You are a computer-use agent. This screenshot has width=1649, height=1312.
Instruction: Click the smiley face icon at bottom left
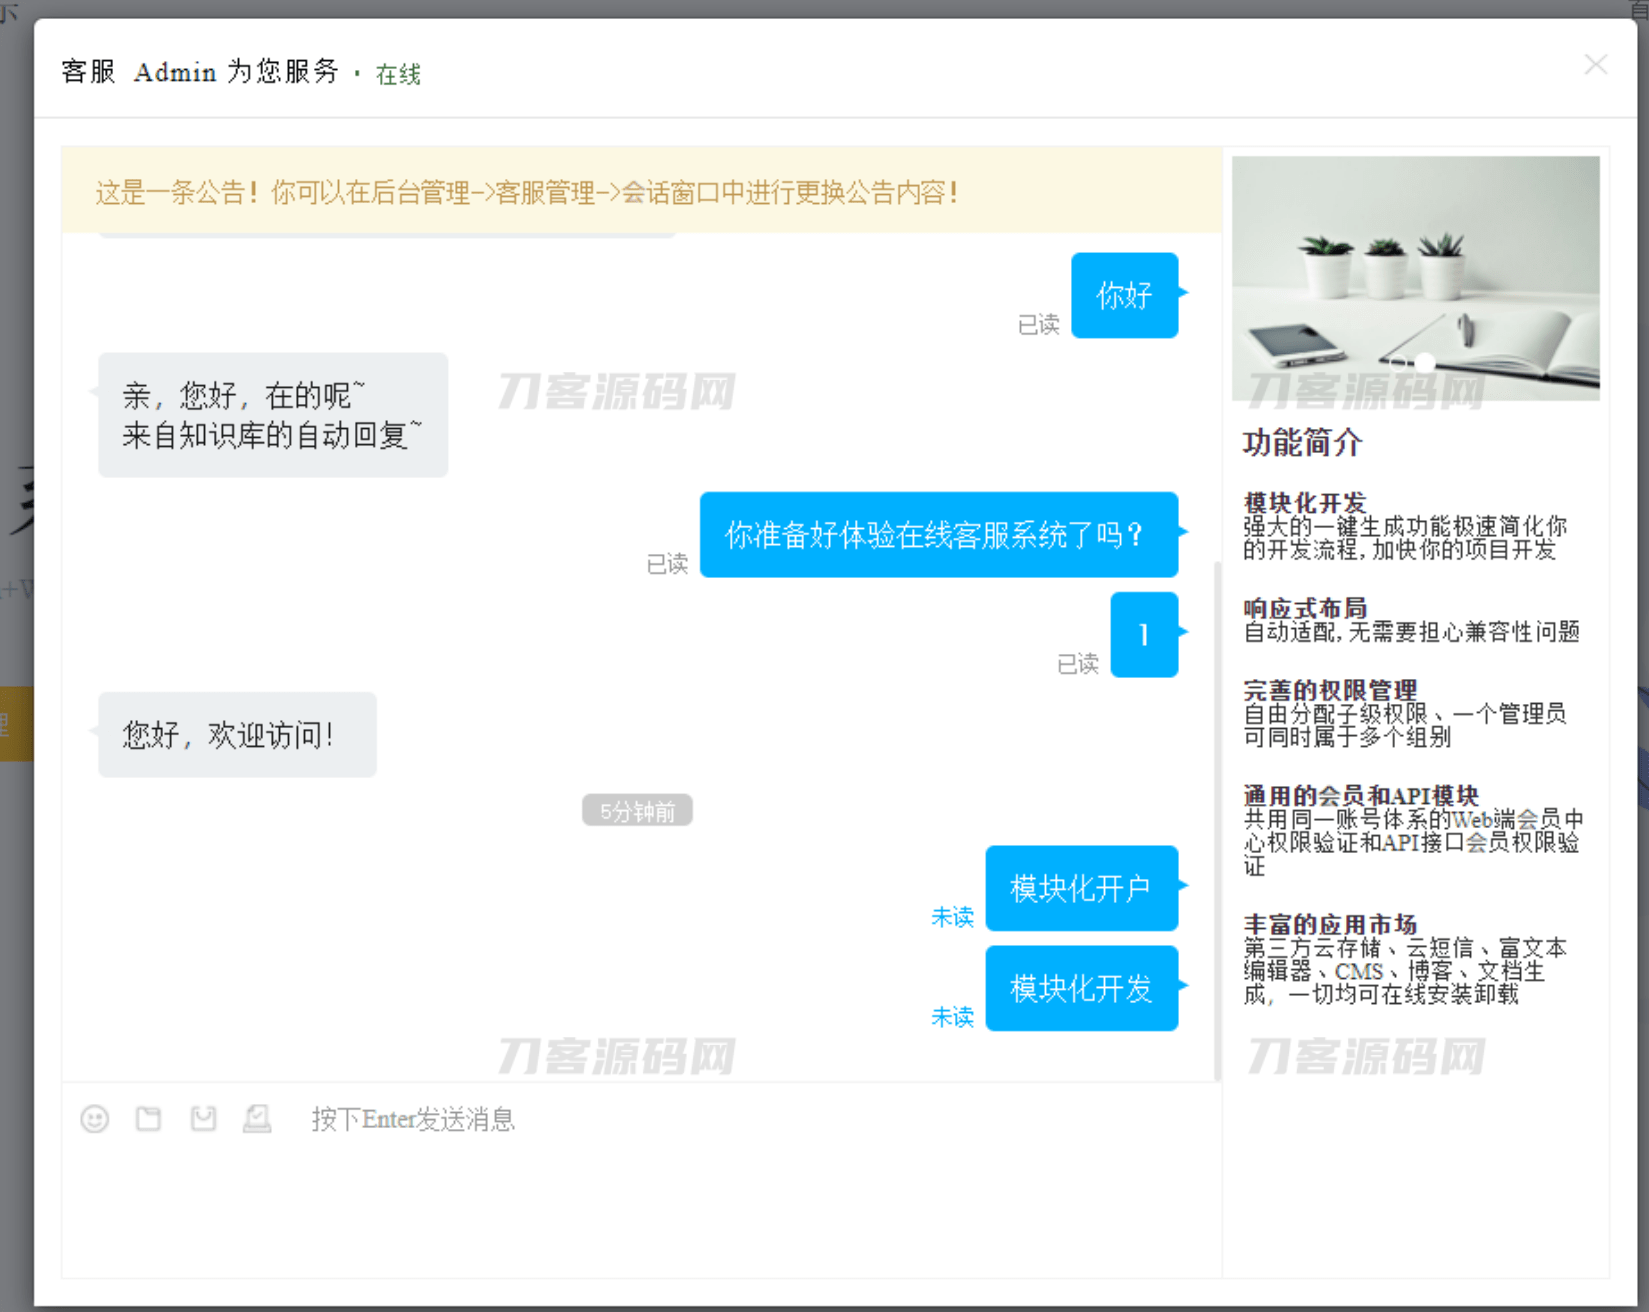[95, 1119]
